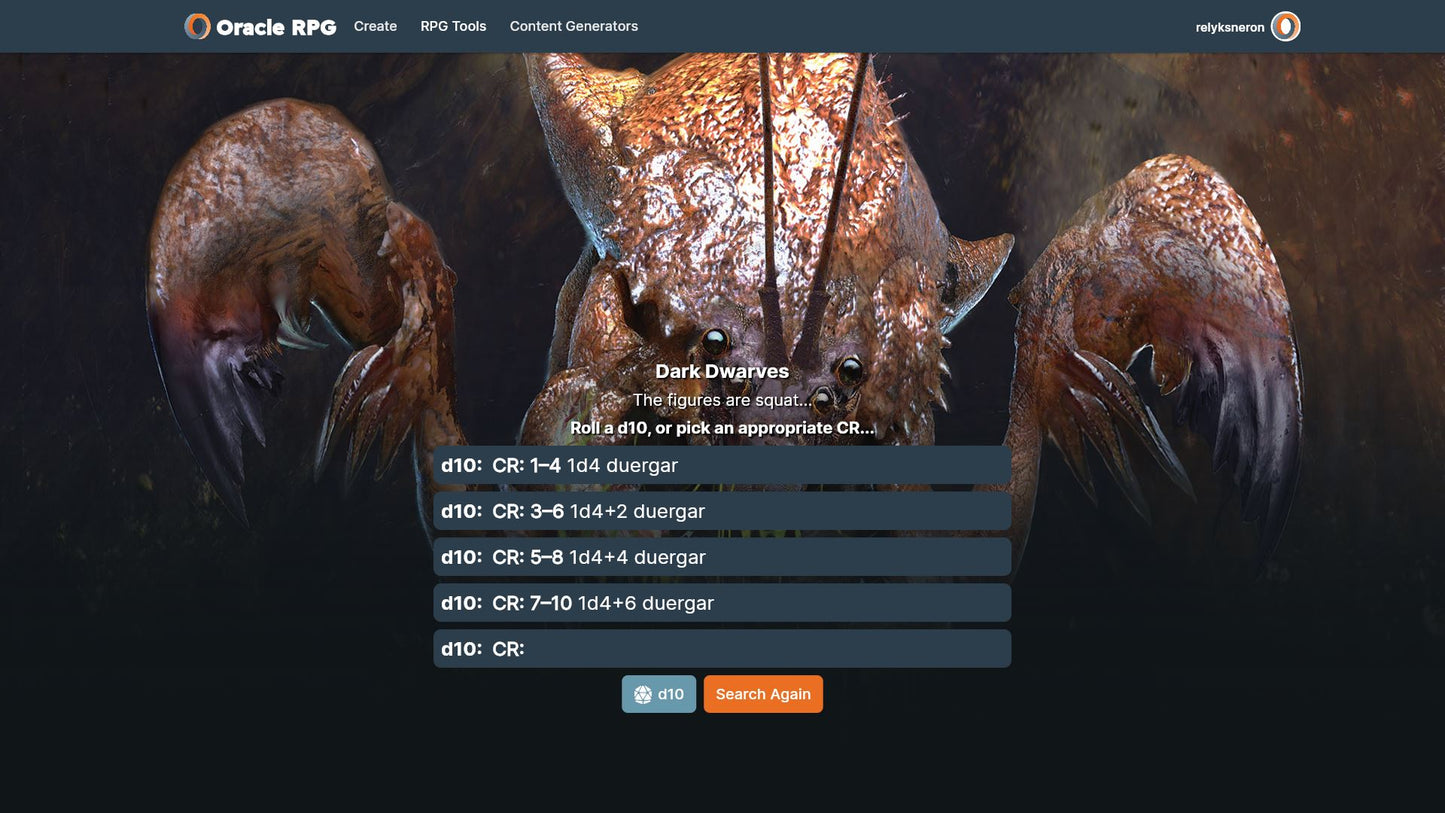The width and height of the screenshot is (1445, 813).
Task: Pick the CR 5–8 1d4+4 duergar entry
Action: click(722, 557)
